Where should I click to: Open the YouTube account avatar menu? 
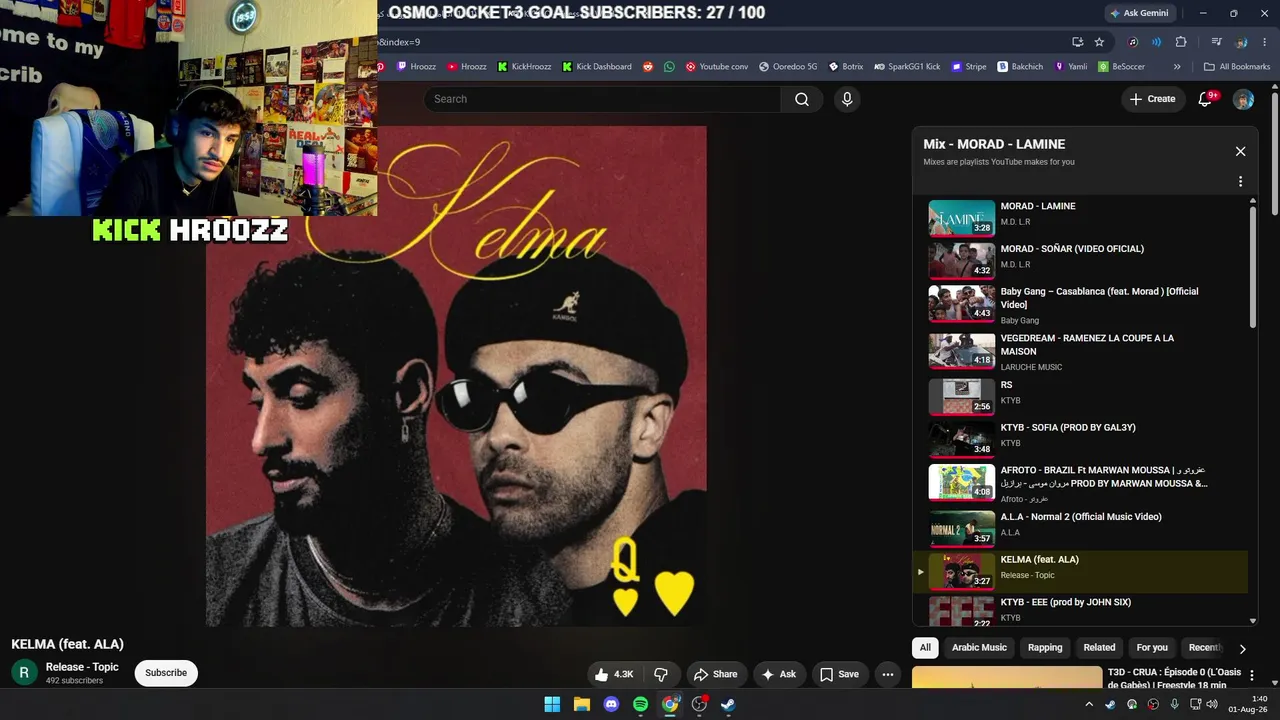click(x=1243, y=99)
